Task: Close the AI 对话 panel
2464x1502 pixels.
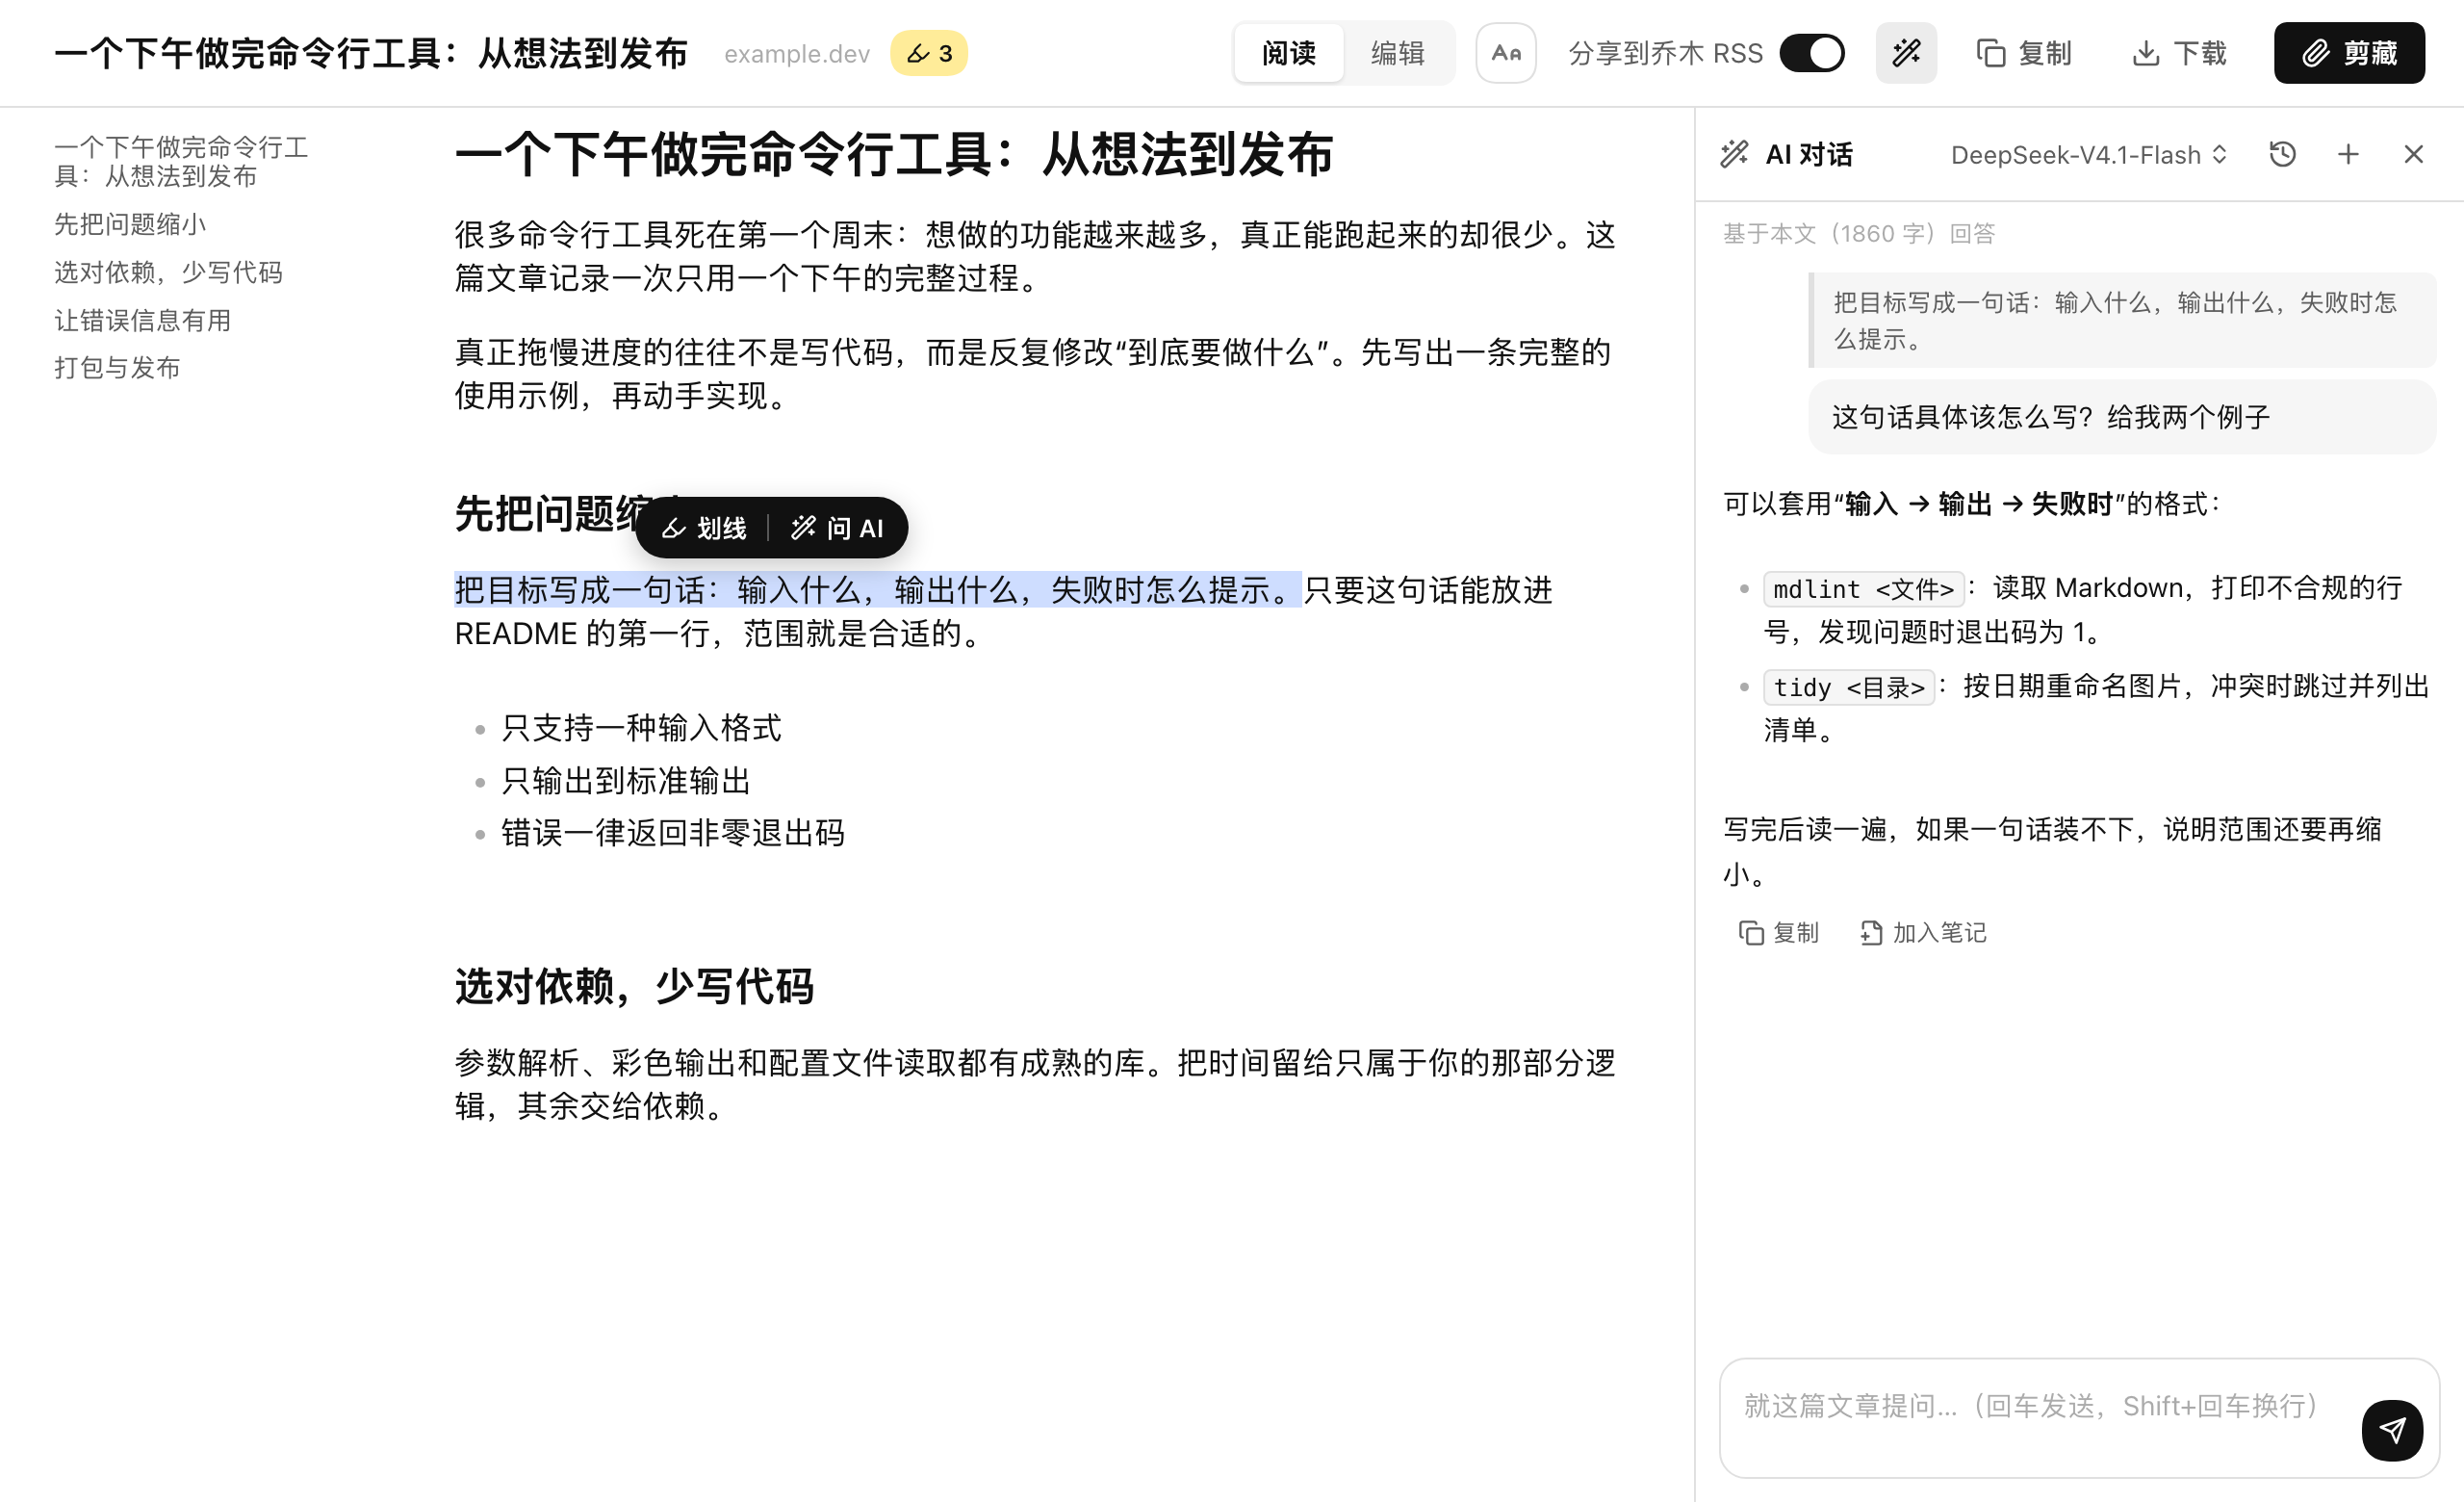Action: 2412,154
